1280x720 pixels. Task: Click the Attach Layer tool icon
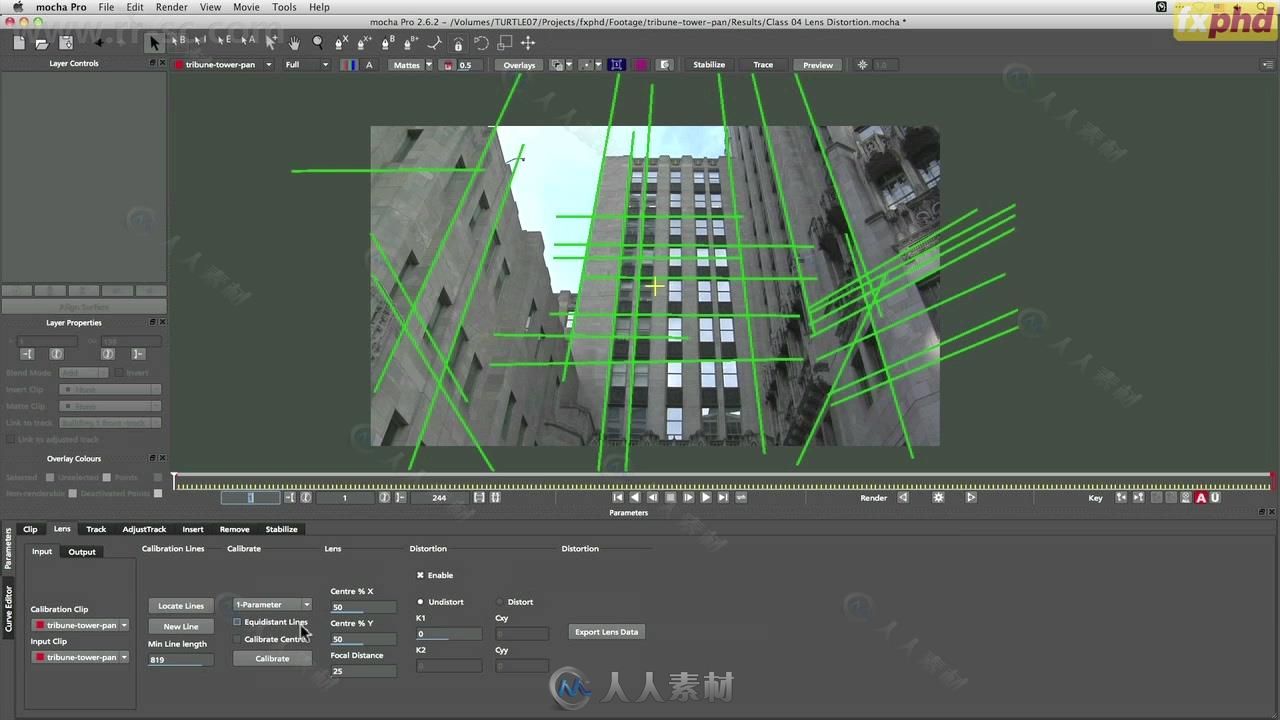[434, 43]
